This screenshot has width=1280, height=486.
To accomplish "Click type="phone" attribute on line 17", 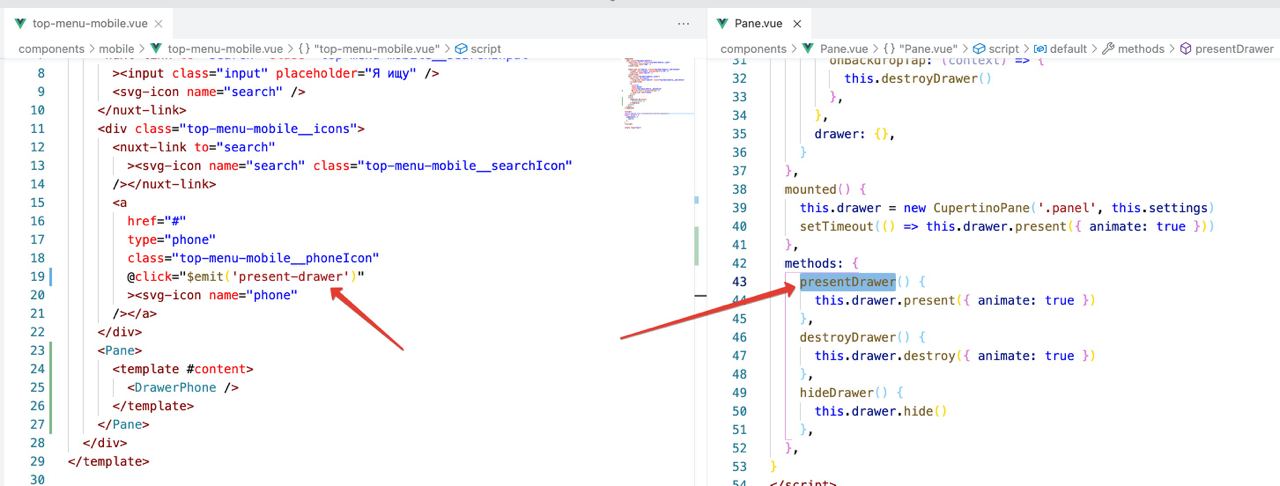I will (x=171, y=239).
